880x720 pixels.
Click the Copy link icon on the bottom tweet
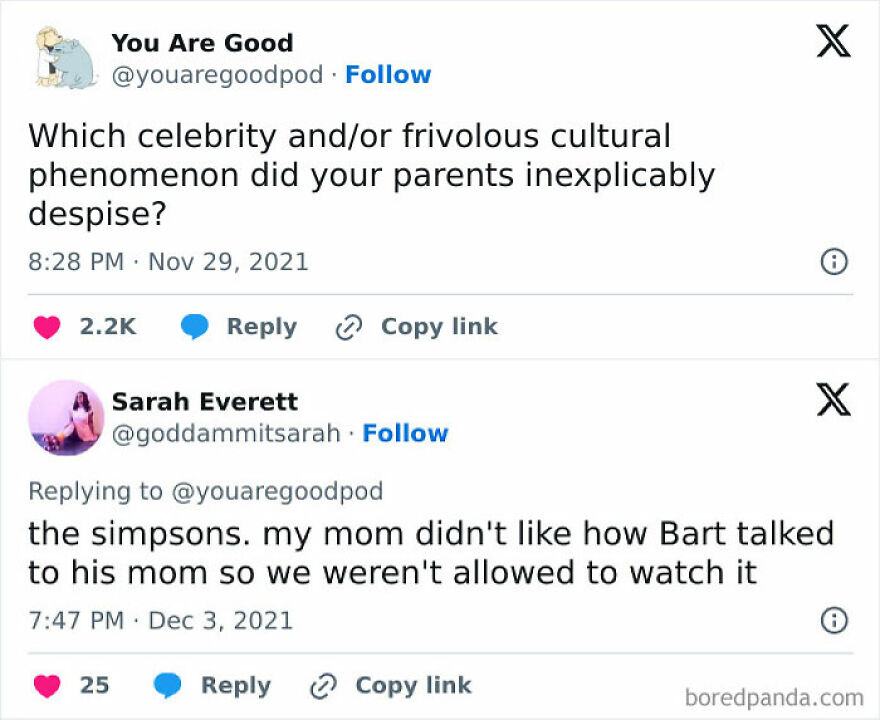pos(322,686)
